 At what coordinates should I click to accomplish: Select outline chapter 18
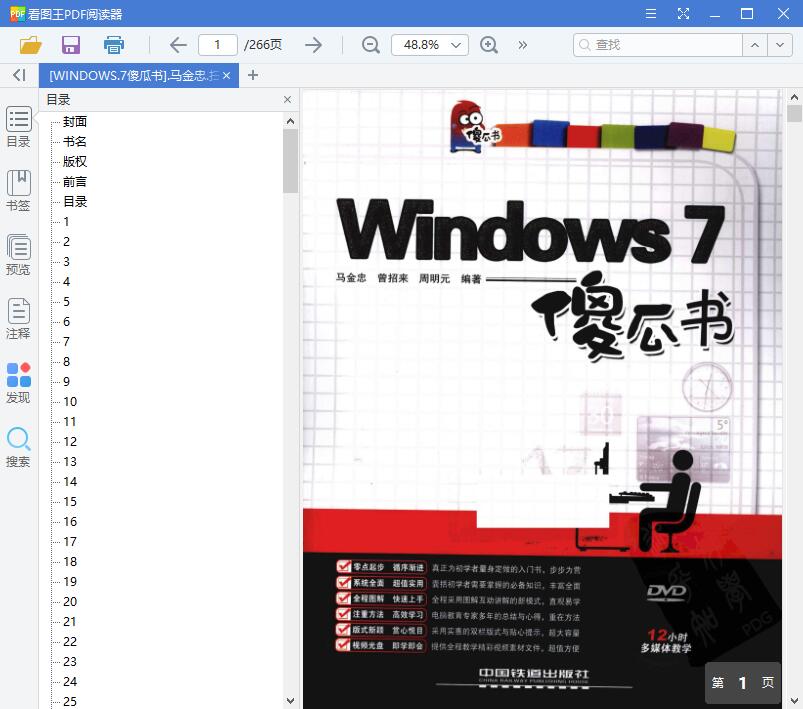pyautogui.click(x=70, y=561)
